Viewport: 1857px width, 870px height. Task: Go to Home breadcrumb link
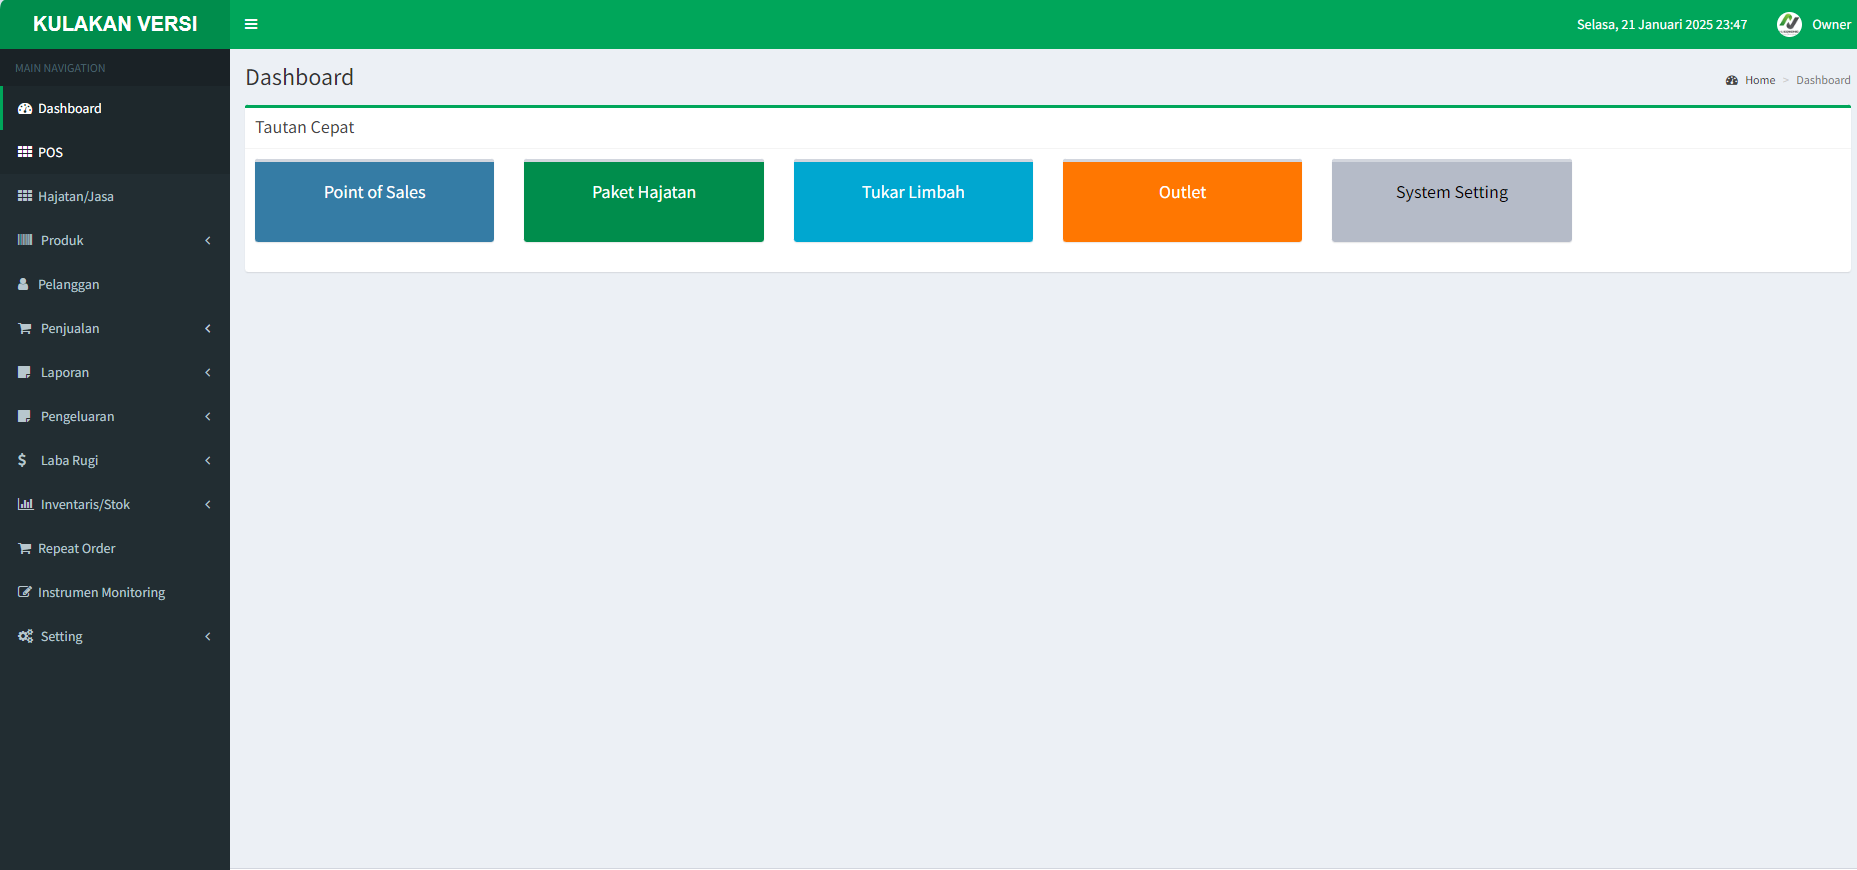click(x=1759, y=80)
